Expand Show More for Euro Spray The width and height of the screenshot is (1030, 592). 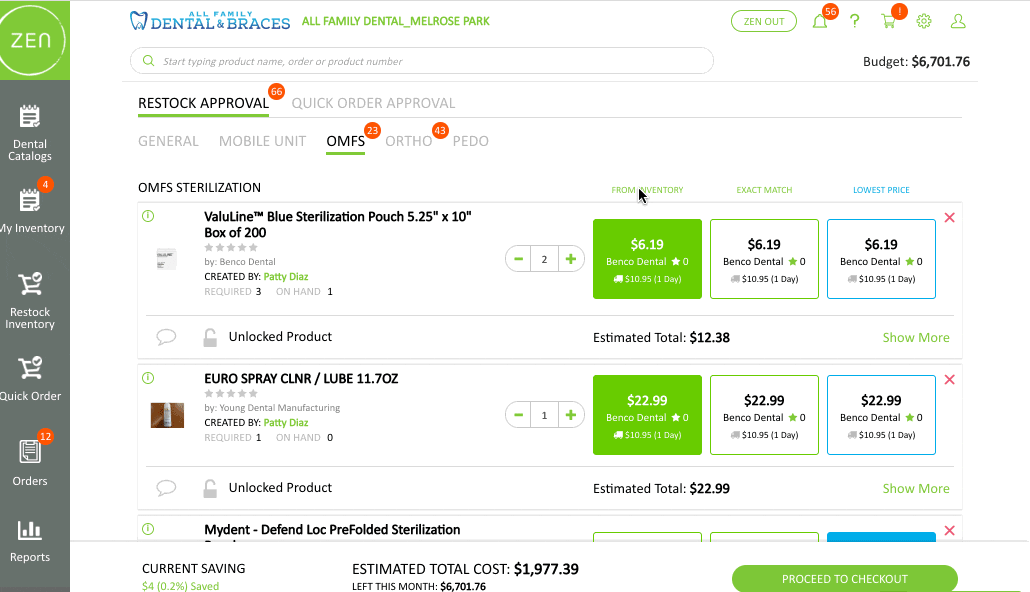(916, 489)
